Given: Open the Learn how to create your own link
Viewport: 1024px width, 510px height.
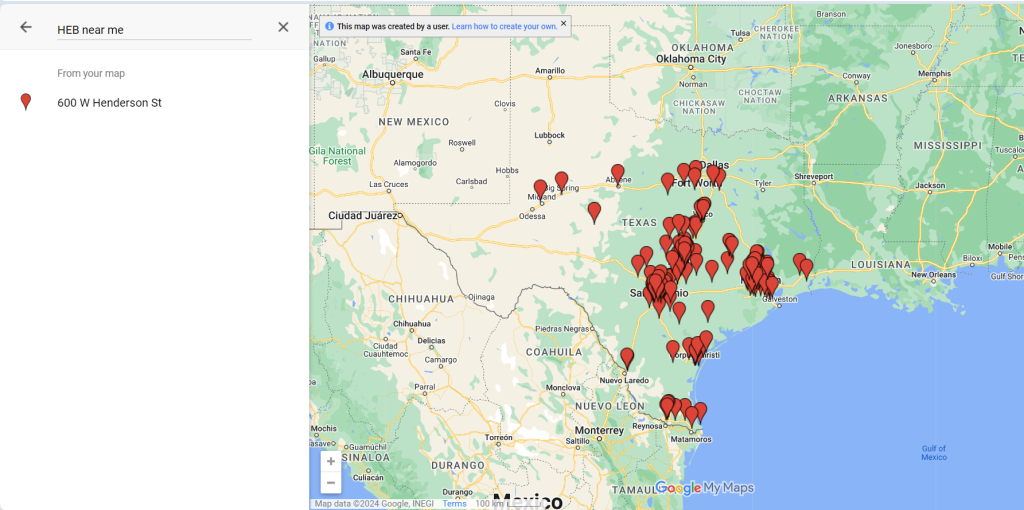Looking at the screenshot, I should click(x=502, y=26).
